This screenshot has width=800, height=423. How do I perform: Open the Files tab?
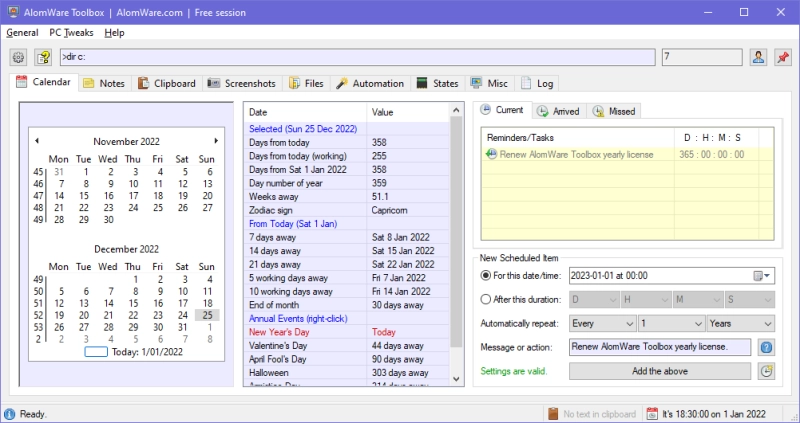tap(307, 84)
